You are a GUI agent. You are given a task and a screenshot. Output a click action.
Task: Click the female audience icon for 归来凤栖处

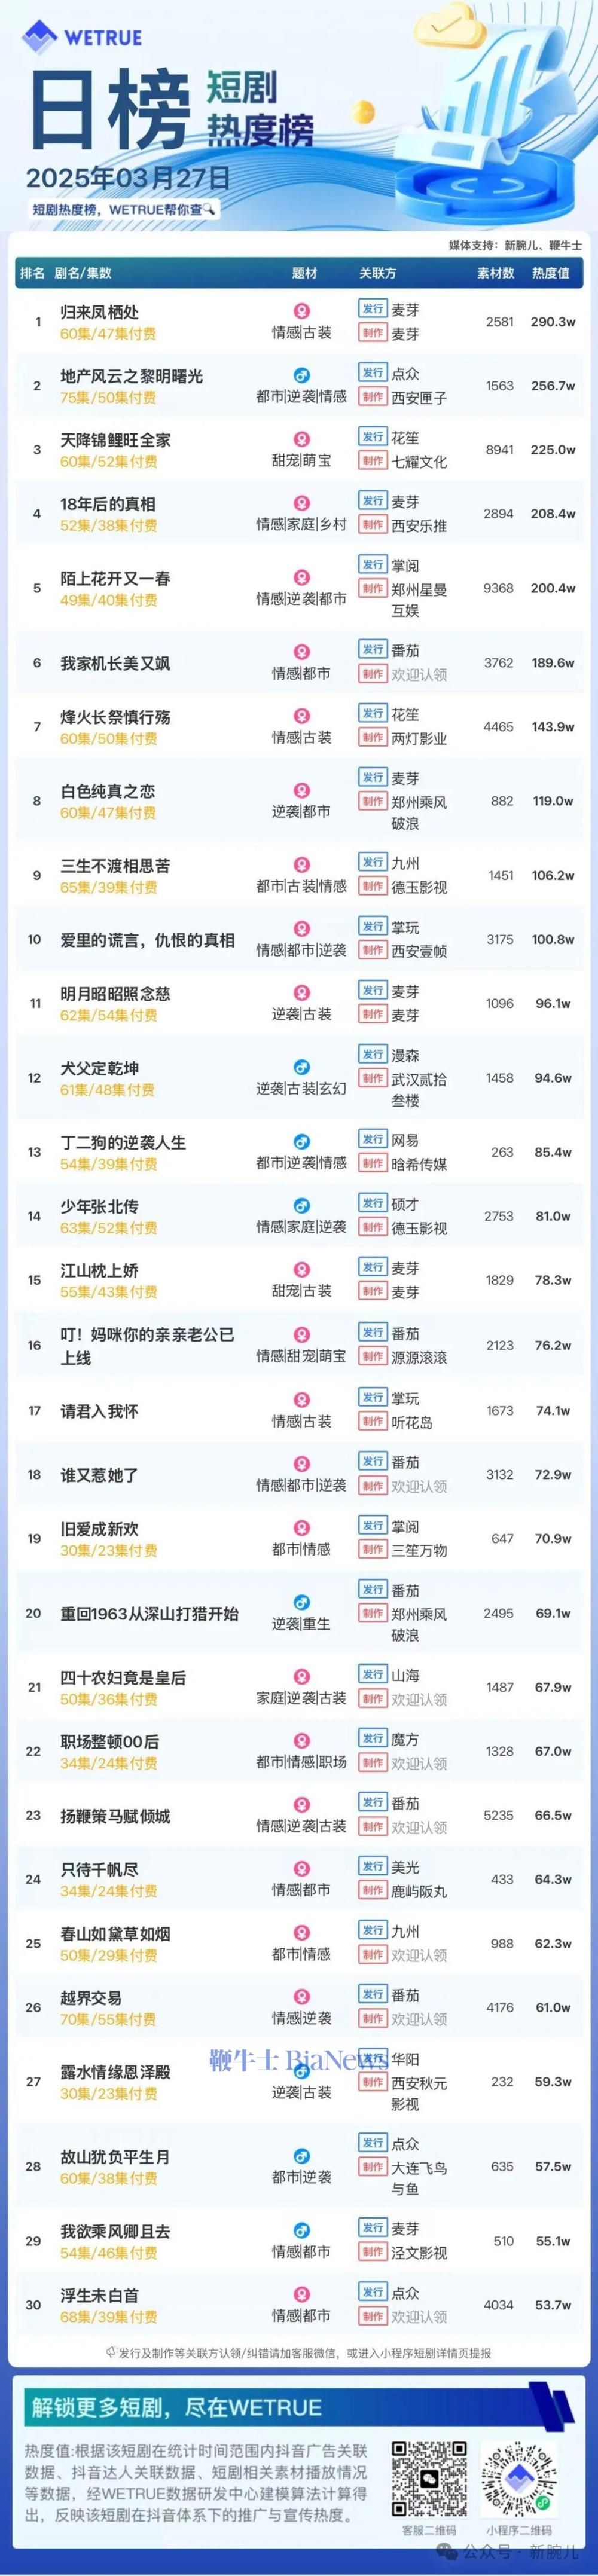click(x=301, y=311)
